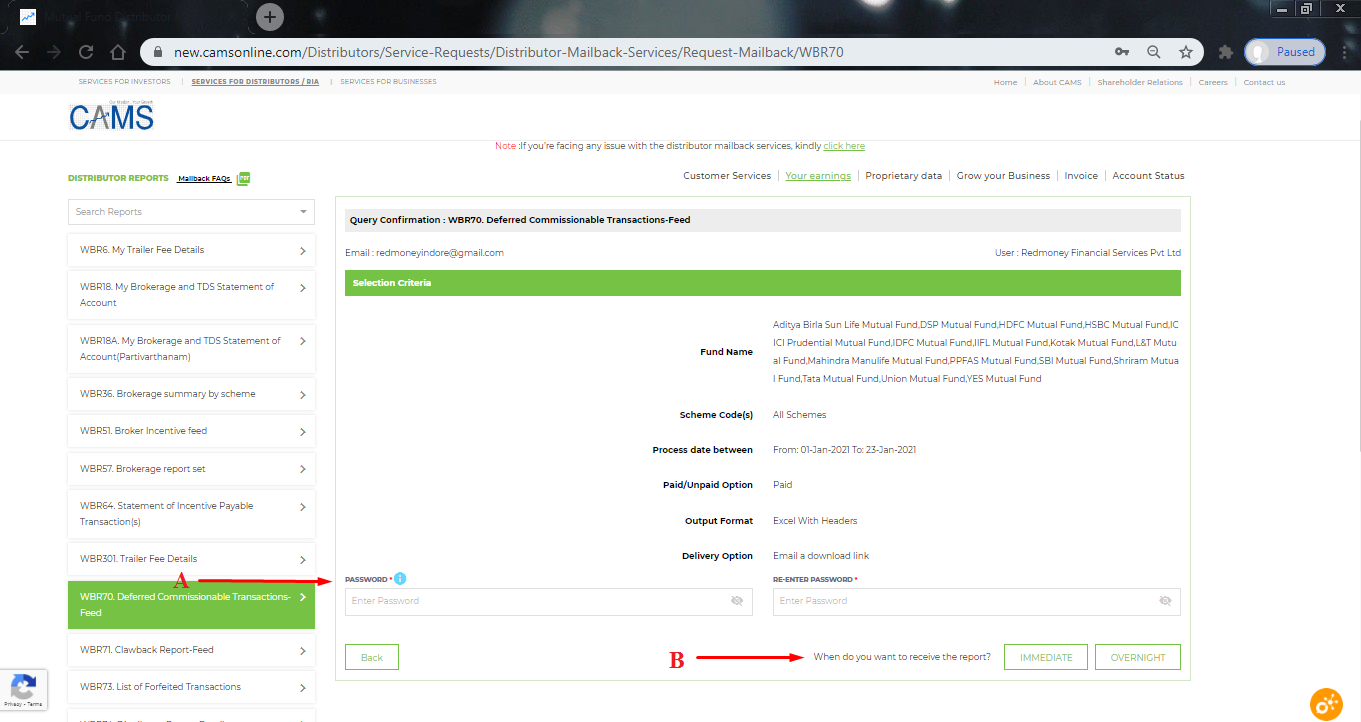Open the Invoice tab
1361x722 pixels.
pyautogui.click(x=1081, y=176)
